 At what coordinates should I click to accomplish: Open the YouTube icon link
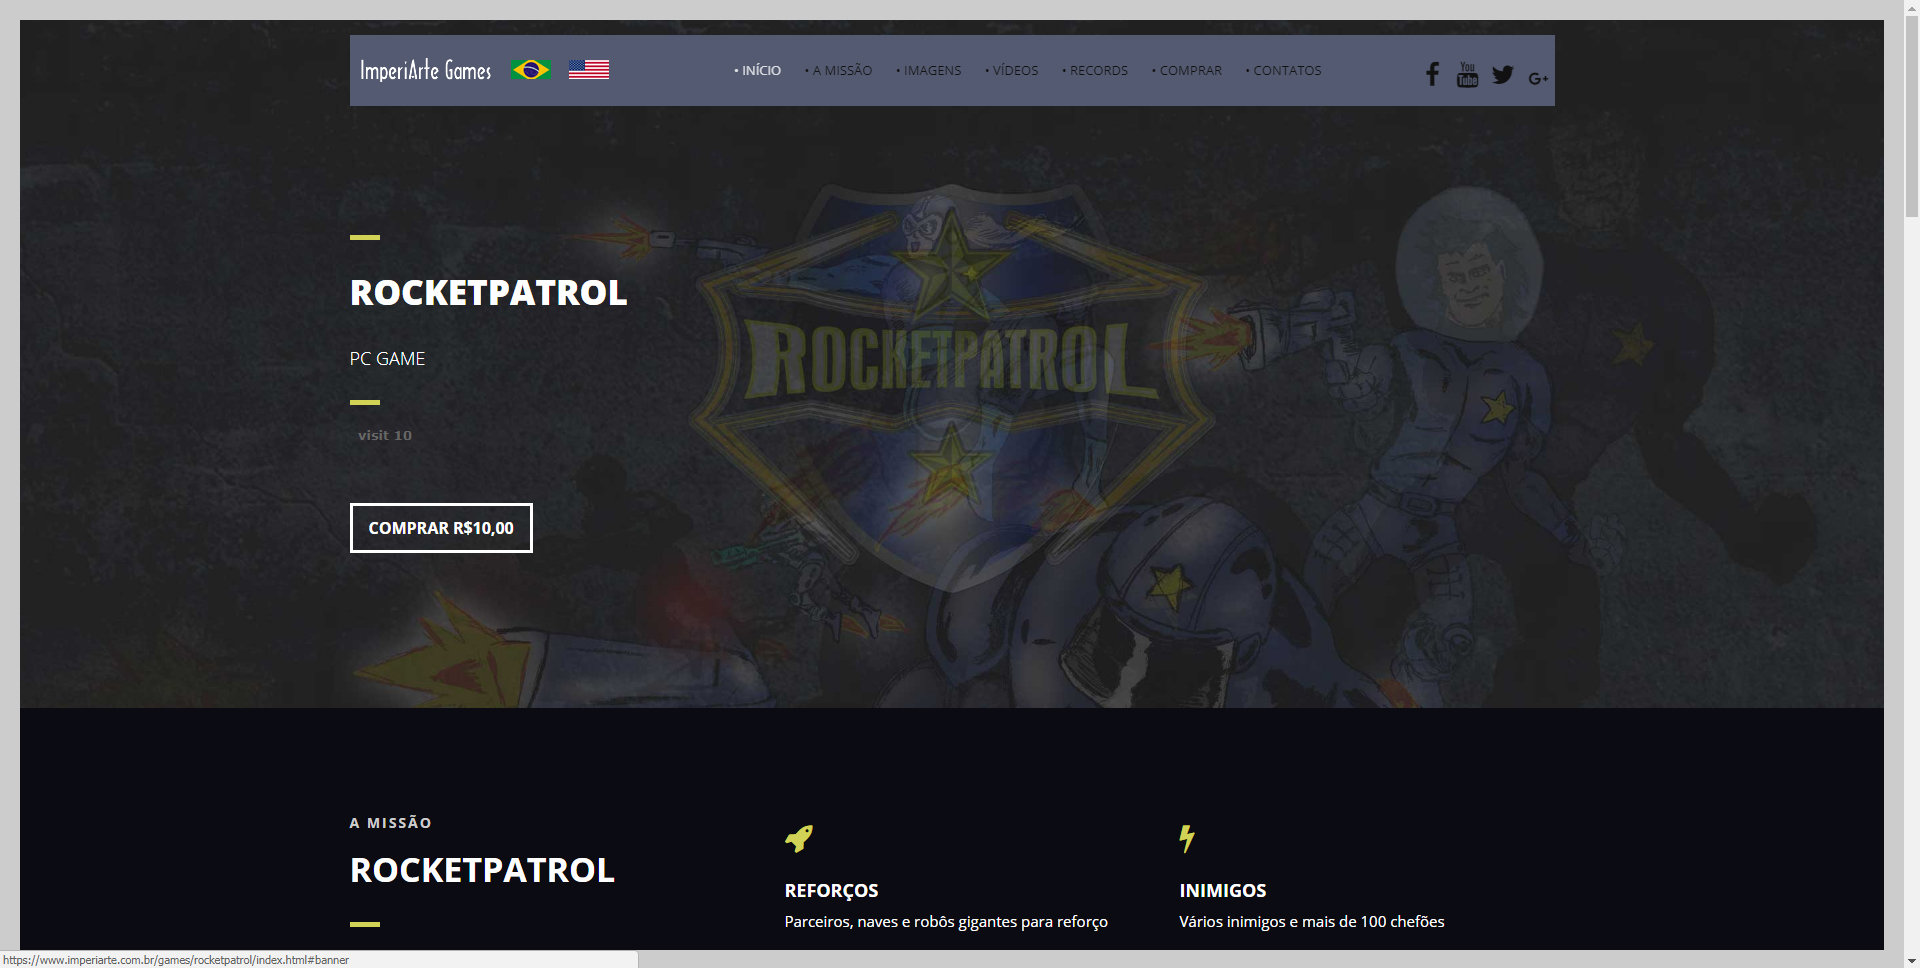[1467, 74]
